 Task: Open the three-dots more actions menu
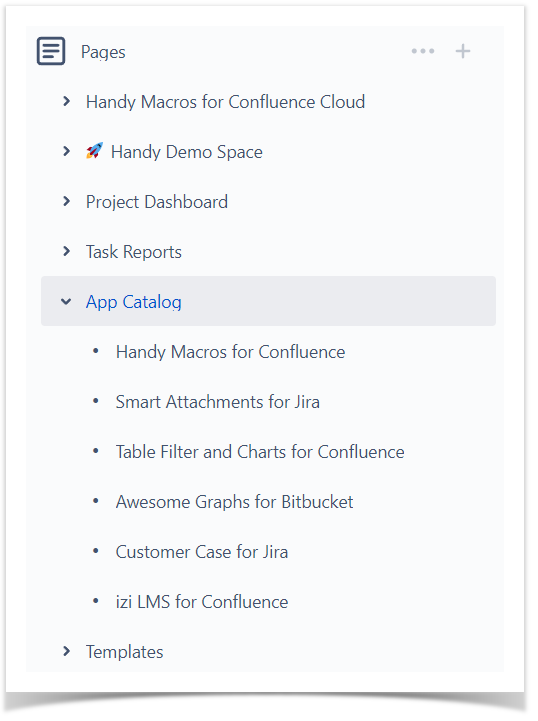point(423,51)
